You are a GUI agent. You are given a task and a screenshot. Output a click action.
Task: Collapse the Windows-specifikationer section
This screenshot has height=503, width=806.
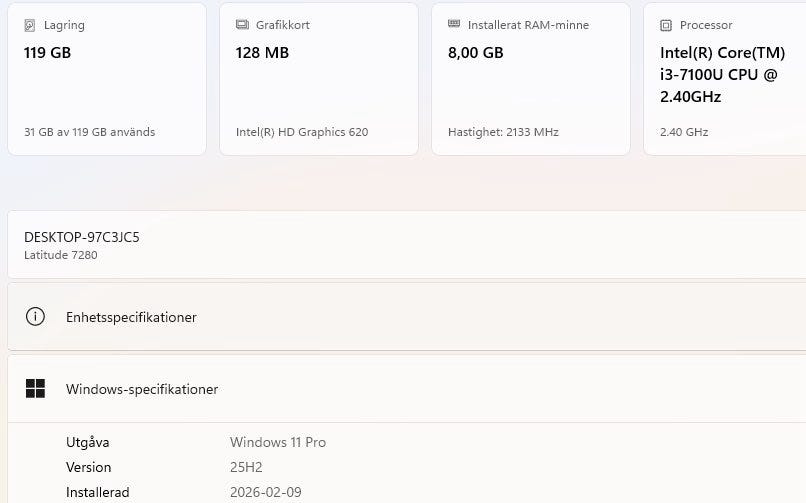click(x=400, y=389)
